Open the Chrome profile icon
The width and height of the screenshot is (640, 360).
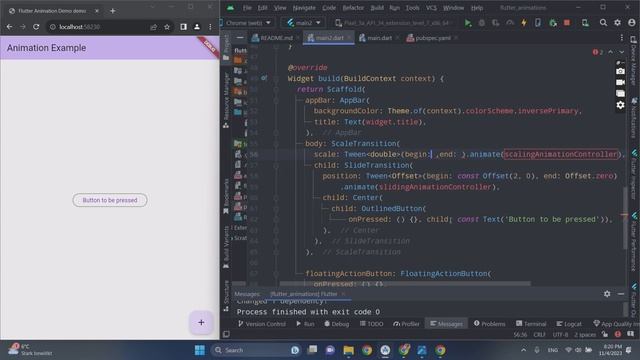pyautogui.click(x=197, y=27)
